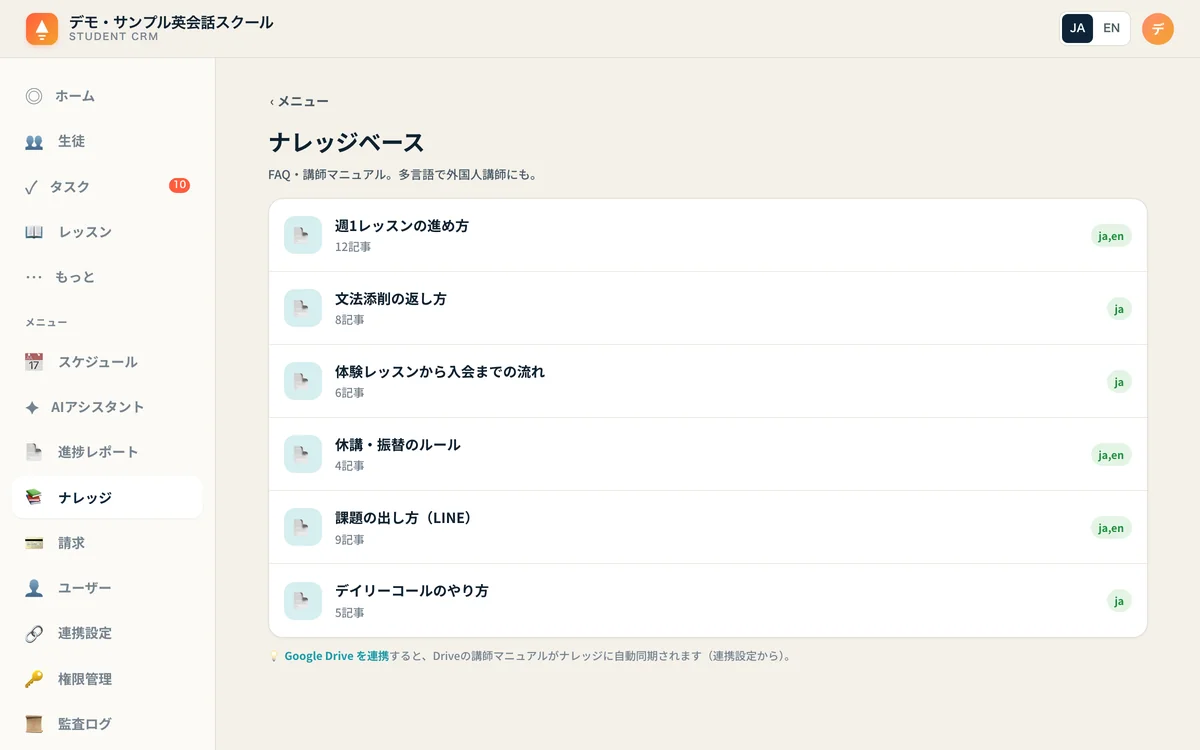1200x750 pixels.
Task: Open 請求 menu item
Action: 107,543
